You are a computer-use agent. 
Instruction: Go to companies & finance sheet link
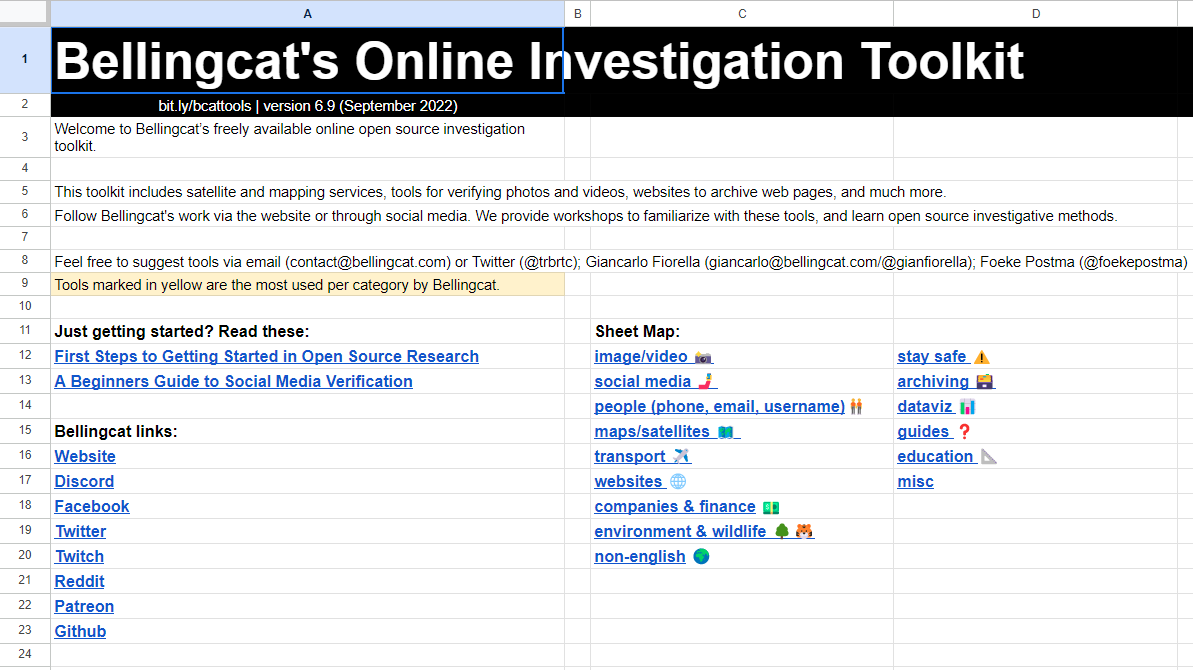(x=675, y=507)
